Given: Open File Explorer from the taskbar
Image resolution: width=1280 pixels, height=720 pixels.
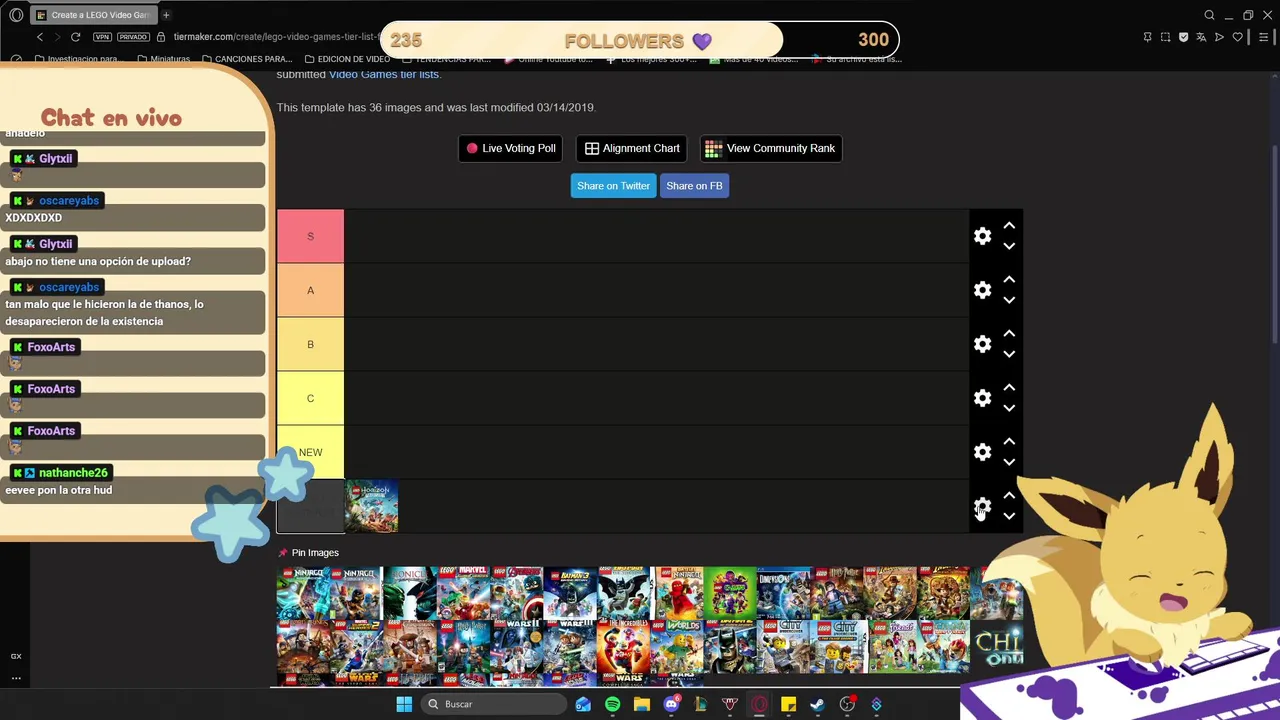Looking at the screenshot, I should pos(642,704).
